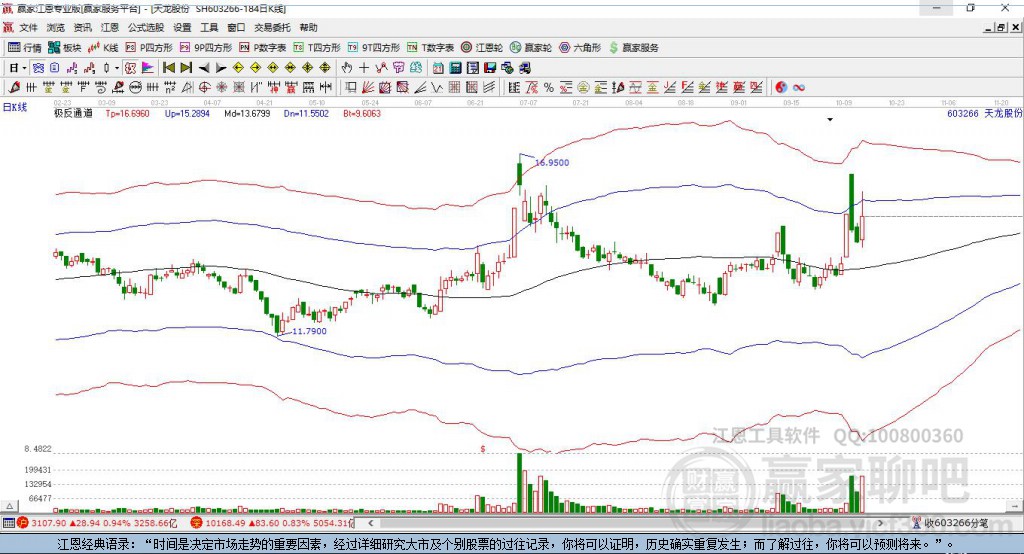
Task: Open the 江恩轮 Gann wheel
Action: (482, 48)
